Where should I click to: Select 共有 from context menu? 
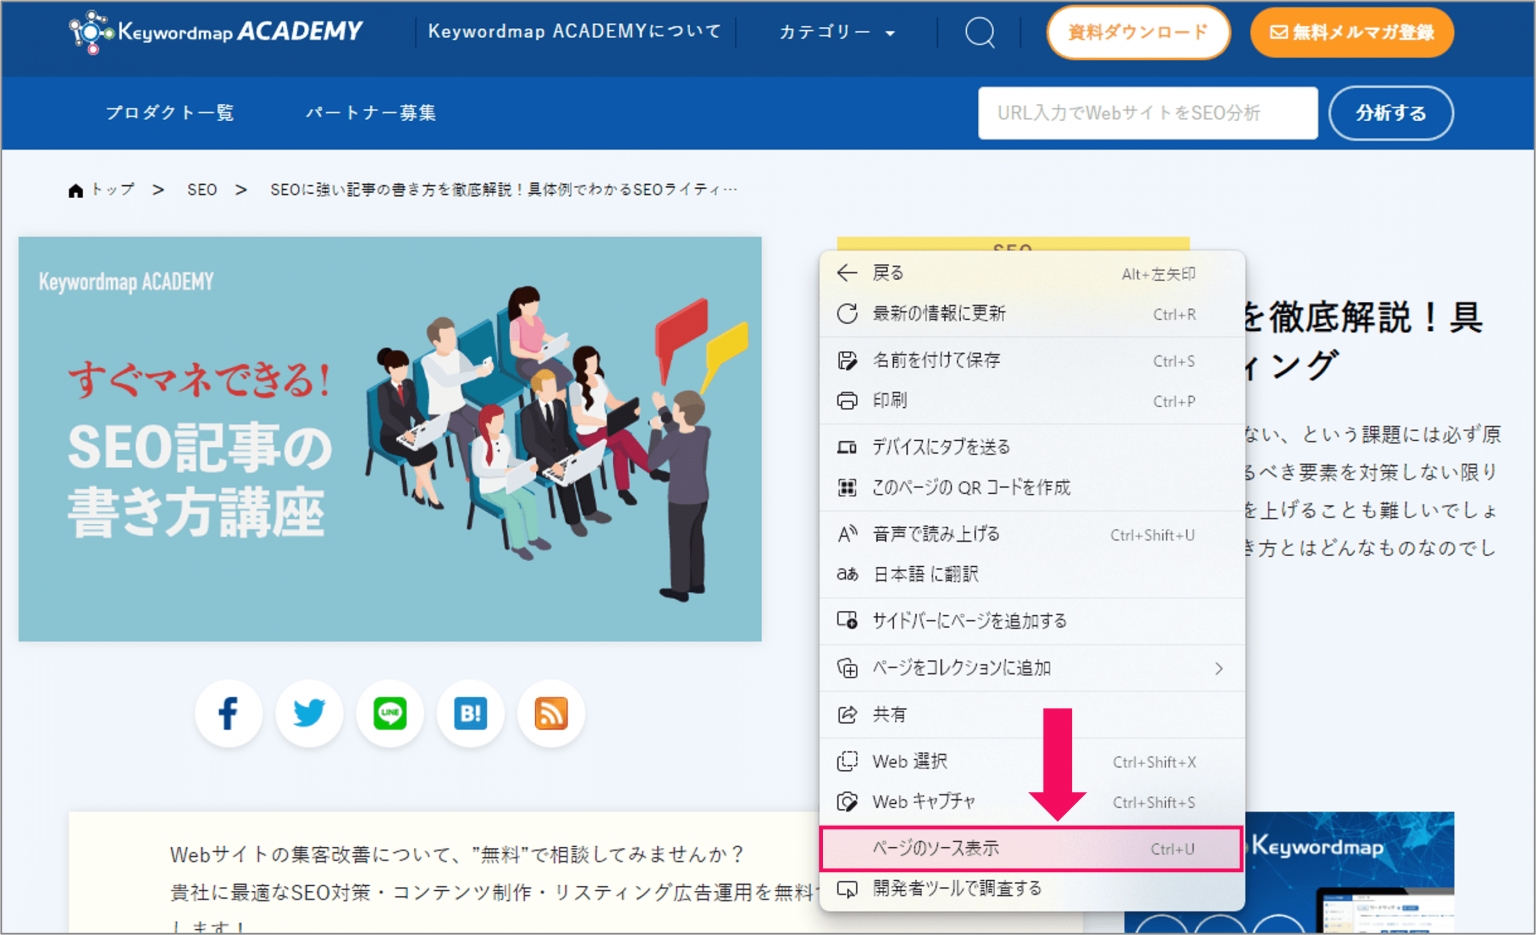(x=1032, y=714)
